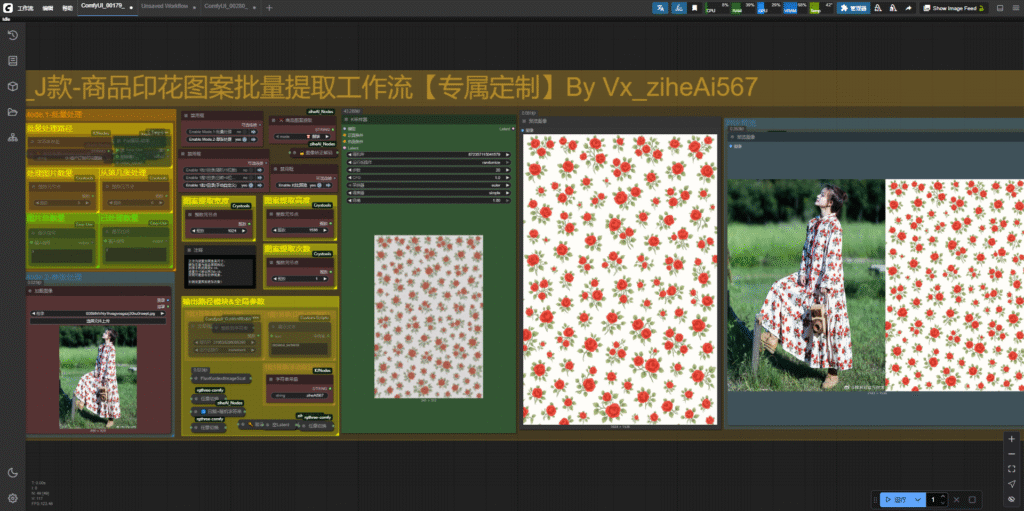Click the ComfyUI logo in the top-left
The width and height of the screenshot is (1024, 511).
[6, 8]
